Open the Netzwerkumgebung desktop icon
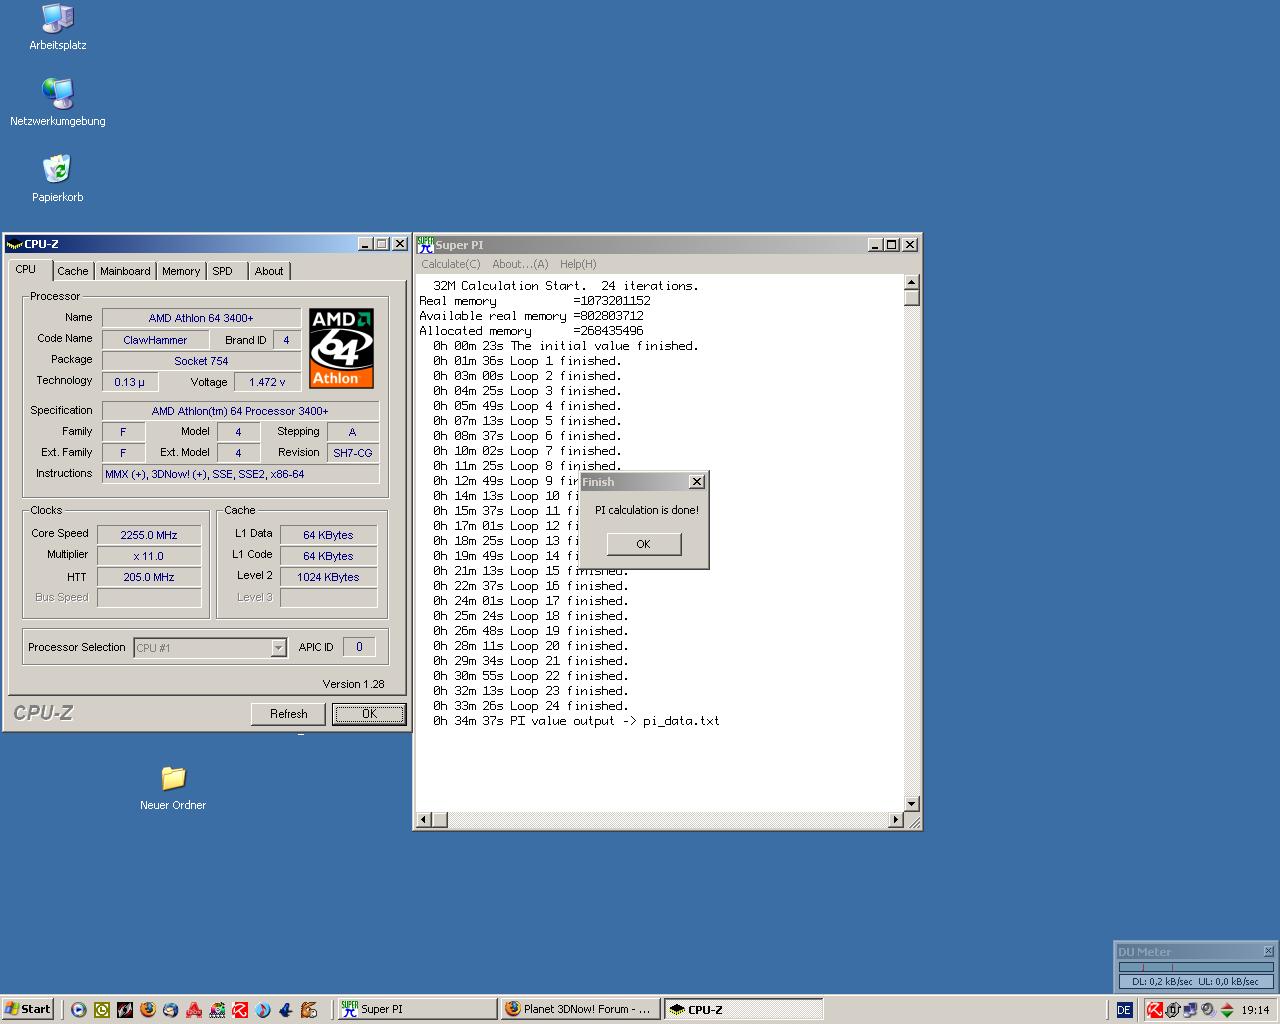This screenshot has height=1024, width=1280. tap(57, 102)
